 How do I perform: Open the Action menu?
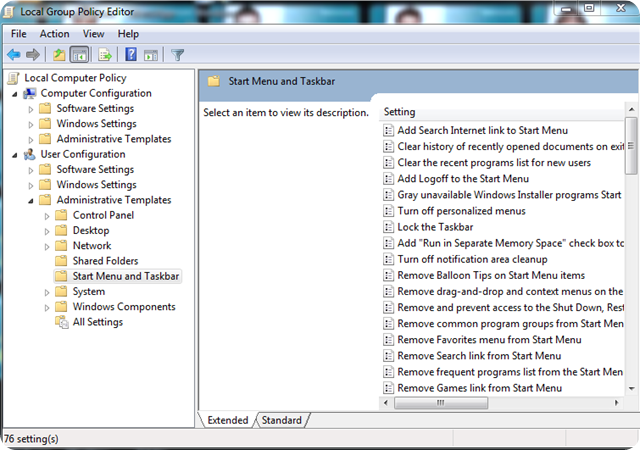point(54,34)
